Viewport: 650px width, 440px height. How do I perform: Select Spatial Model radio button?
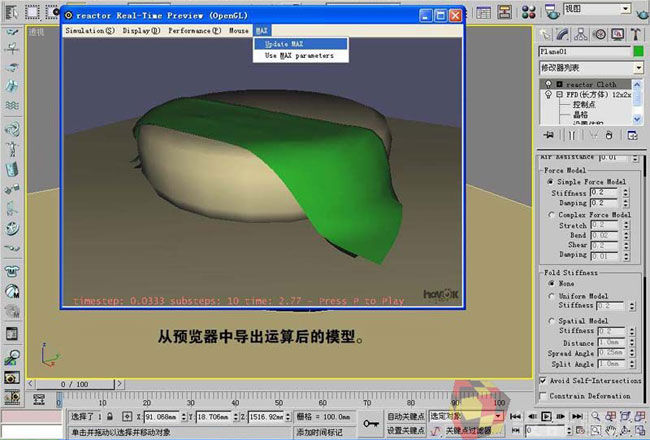(x=551, y=321)
